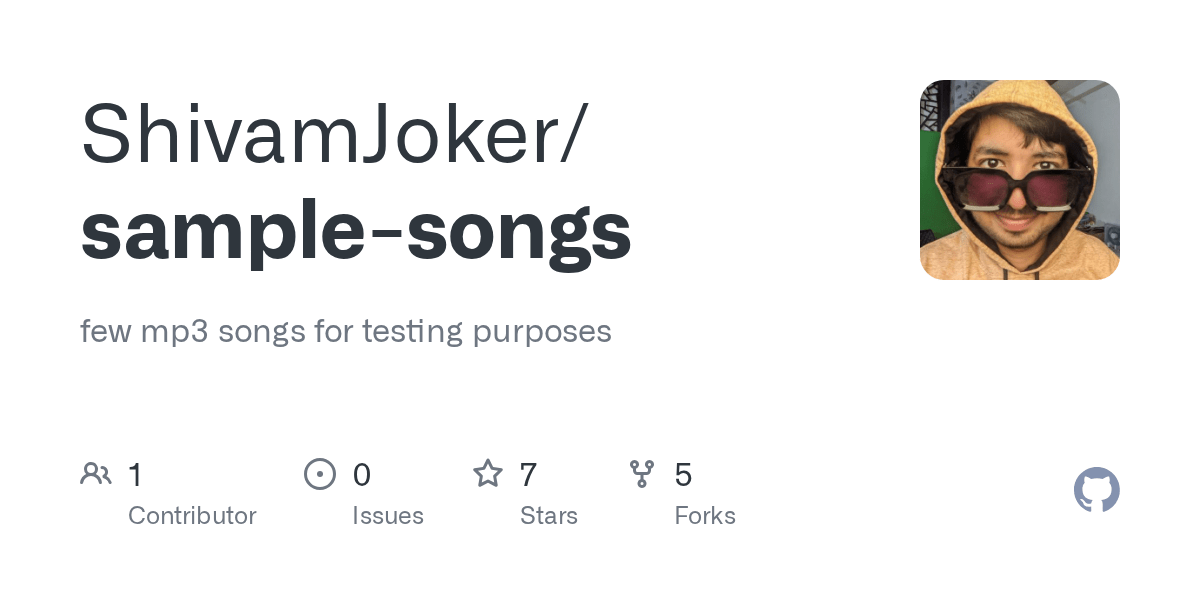Click the Contributor label
1200x600 pixels.
pos(192,516)
